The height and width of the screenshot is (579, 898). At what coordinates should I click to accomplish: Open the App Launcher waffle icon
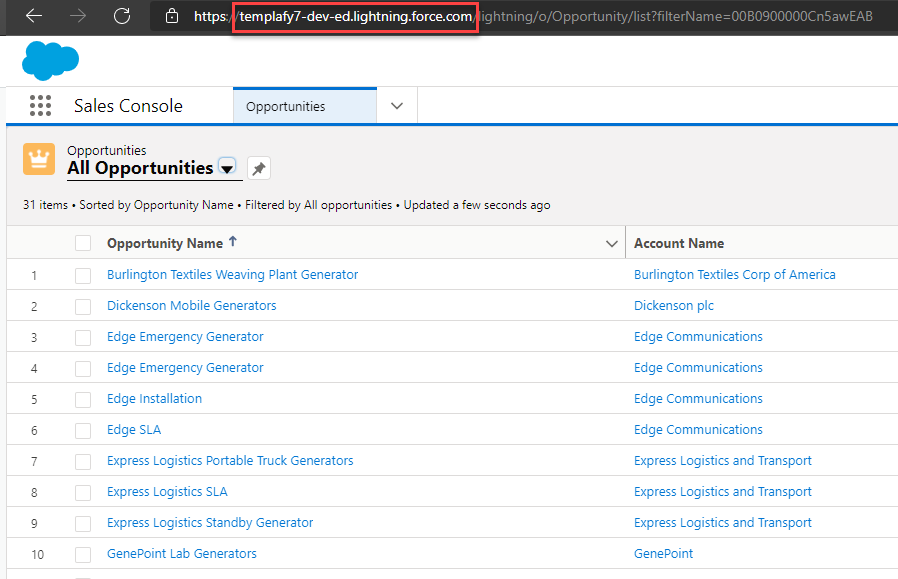[40, 105]
